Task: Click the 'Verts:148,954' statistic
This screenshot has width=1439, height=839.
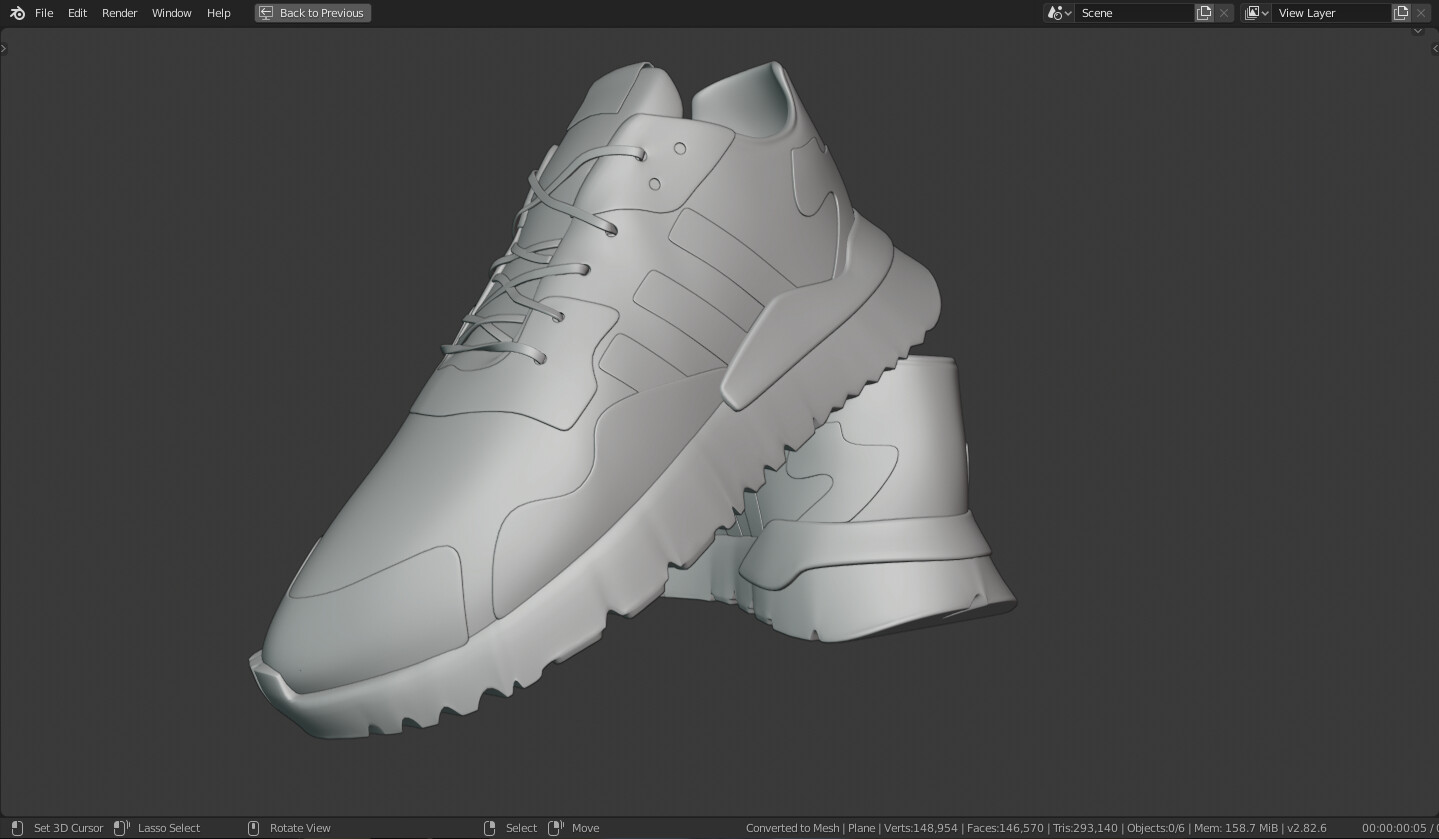Action: (x=921, y=828)
